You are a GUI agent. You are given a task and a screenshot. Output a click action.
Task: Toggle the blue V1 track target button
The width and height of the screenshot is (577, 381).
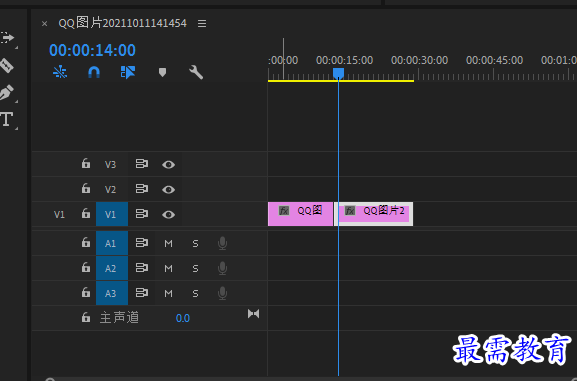tap(112, 214)
